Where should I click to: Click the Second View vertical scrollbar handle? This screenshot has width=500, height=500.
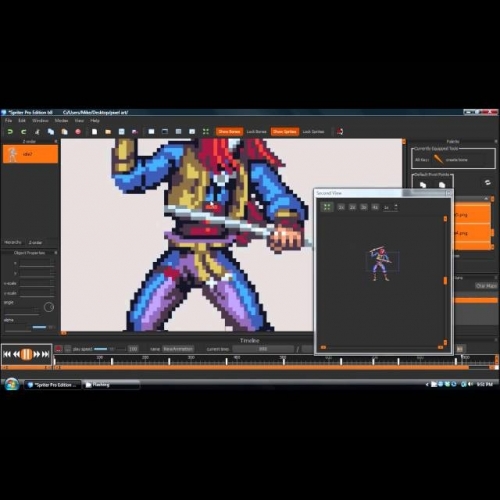445,281
